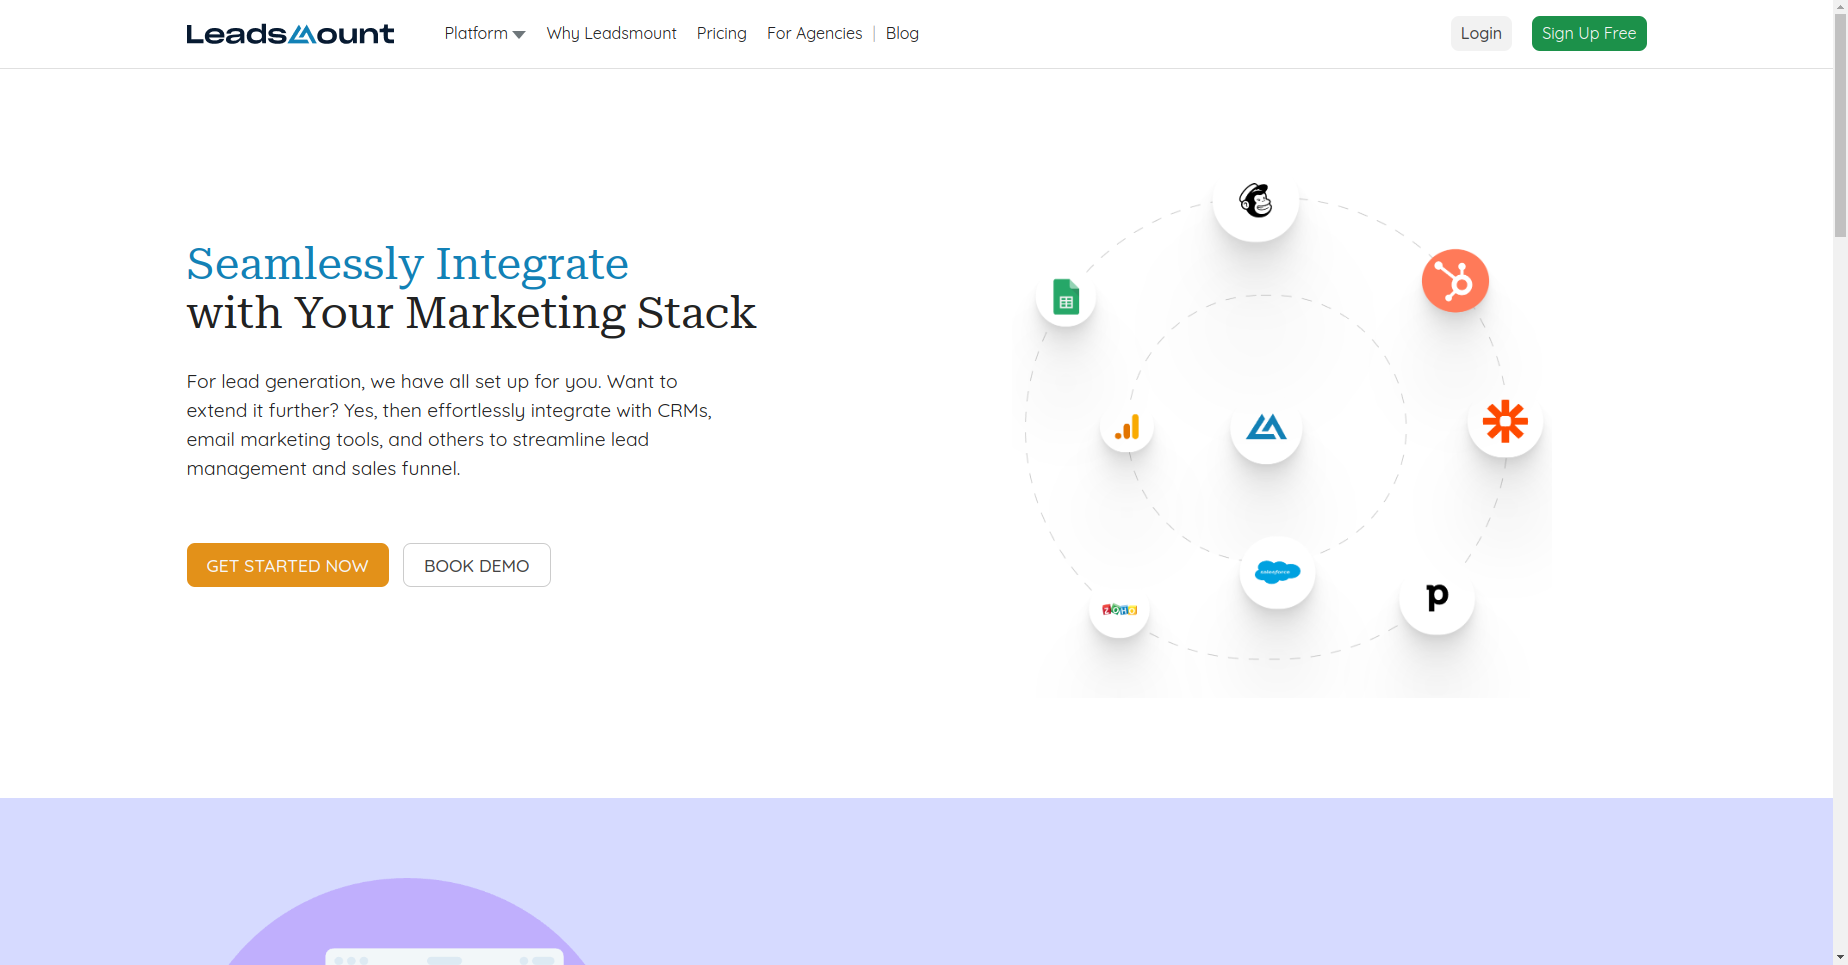Click the Zoho integration icon
Viewport: 1848px width, 965px height.
1119,609
